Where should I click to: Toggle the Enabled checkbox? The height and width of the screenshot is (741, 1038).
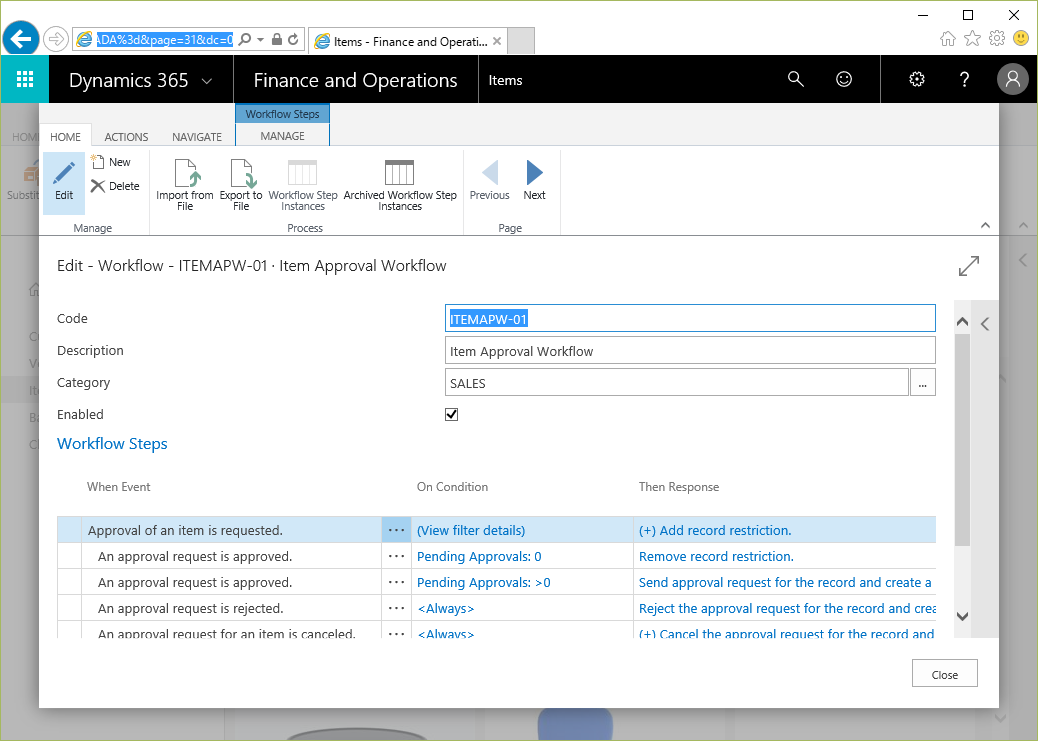click(x=451, y=415)
